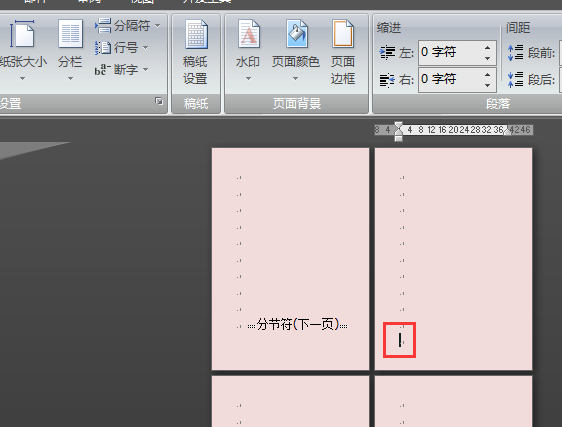Expand the 分隔符 breaks dropdown arrow
This screenshot has height=427, width=562.
158,26
